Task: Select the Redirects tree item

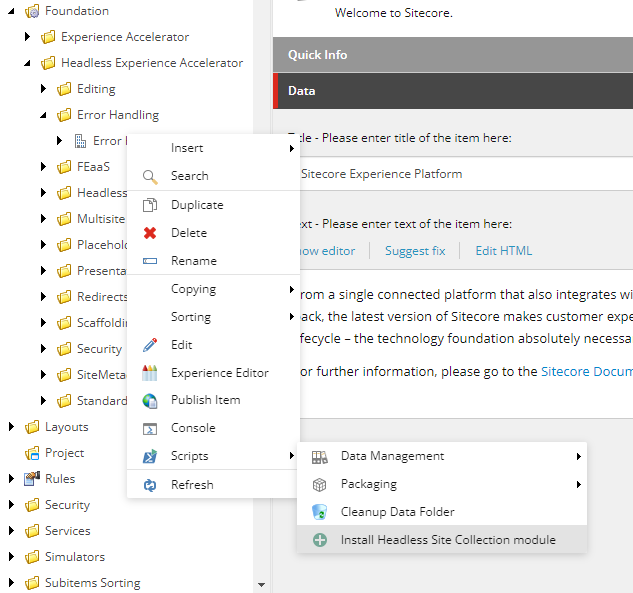Action: [x=102, y=297]
